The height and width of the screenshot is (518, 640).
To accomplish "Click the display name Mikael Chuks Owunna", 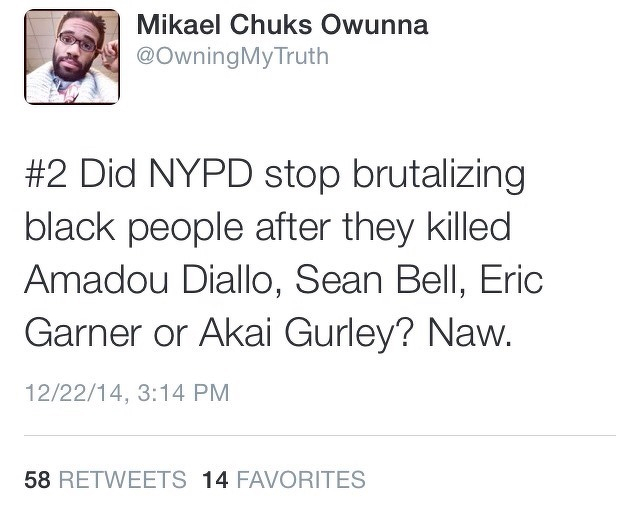I will 281,25.
